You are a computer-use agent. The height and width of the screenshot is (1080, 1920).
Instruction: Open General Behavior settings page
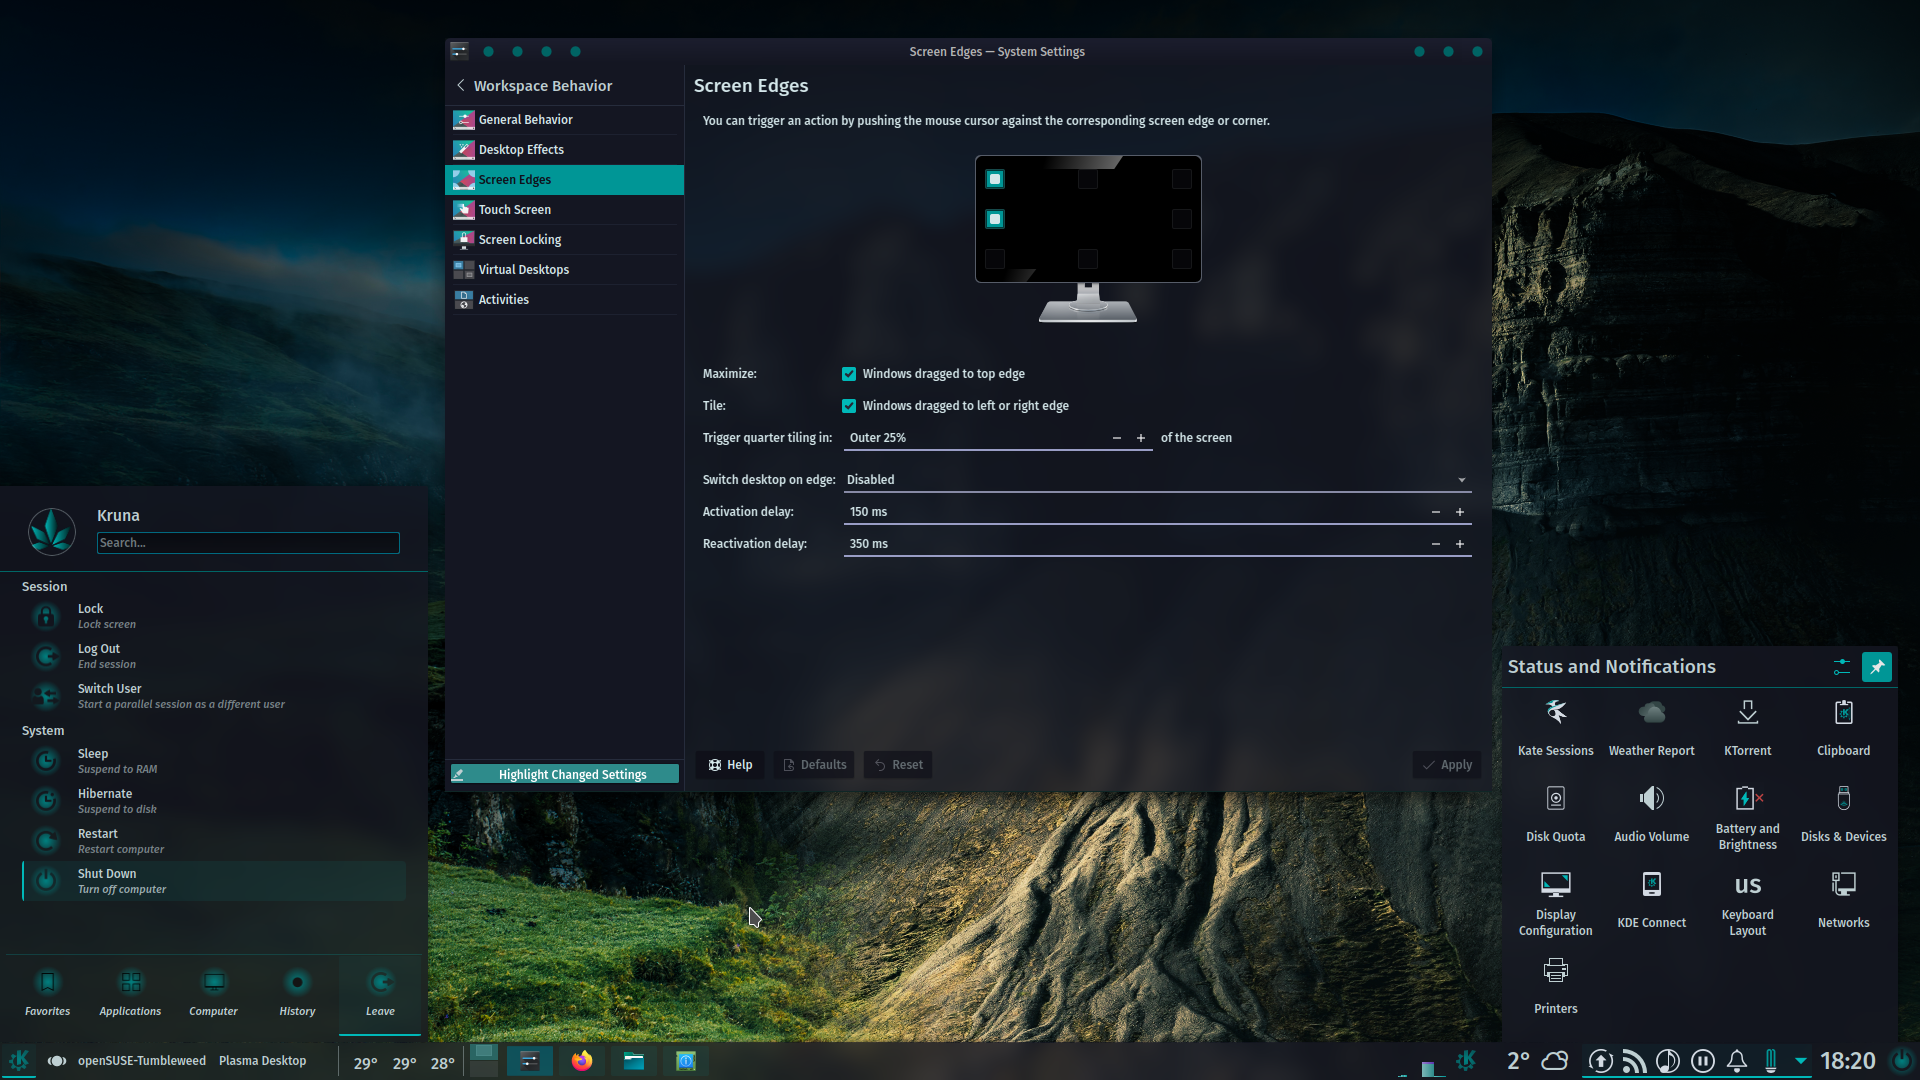pos(564,120)
